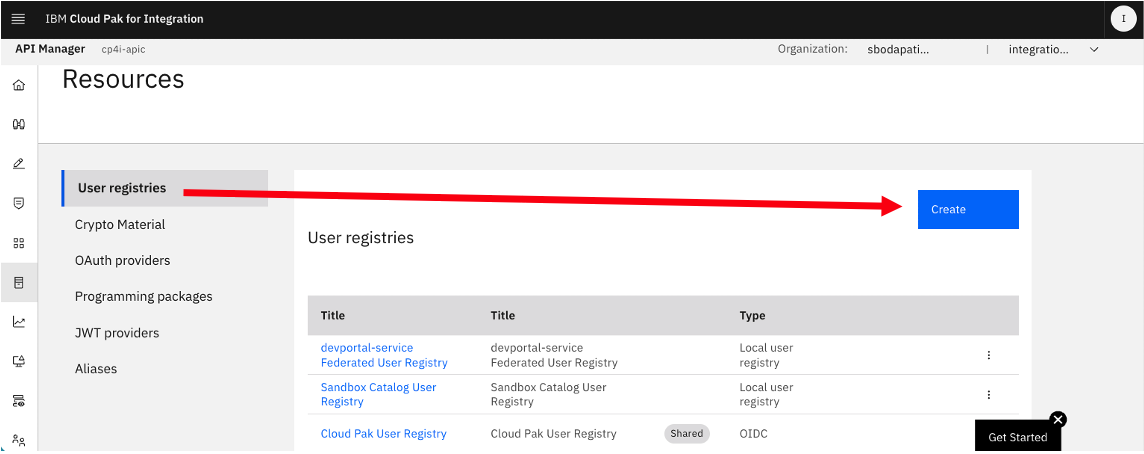Open JWT providers section
Screen dimensions: 1144x454
pyautogui.click(x=117, y=333)
